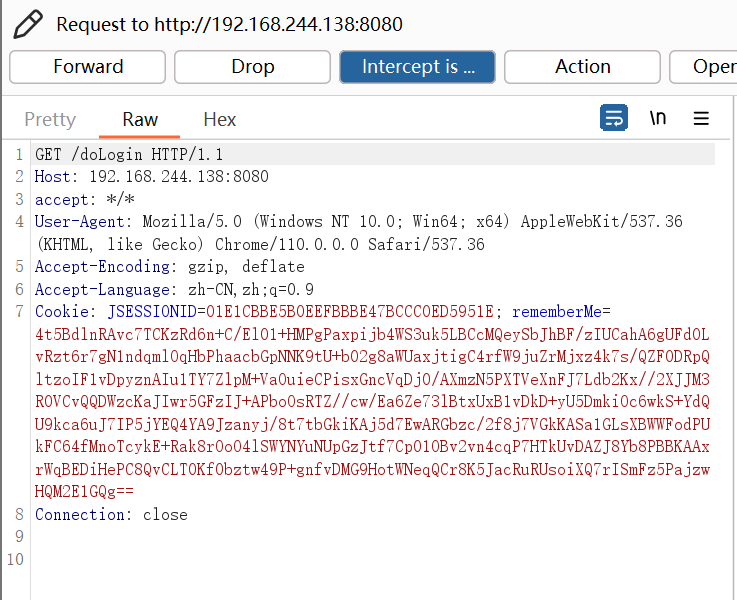Click the Drop button
The height and width of the screenshot is (600, 737).
coord(252,67)
